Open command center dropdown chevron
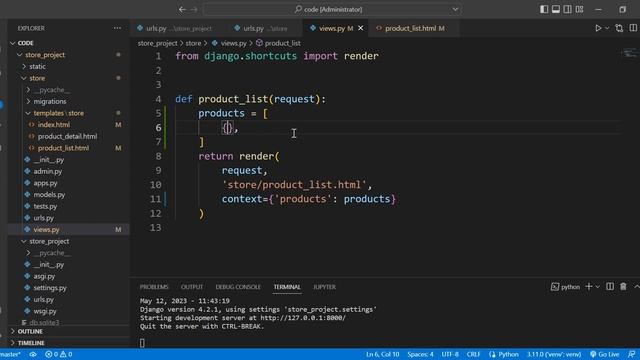Viewport: 640px width, 360px height. (x=455, y=9)
